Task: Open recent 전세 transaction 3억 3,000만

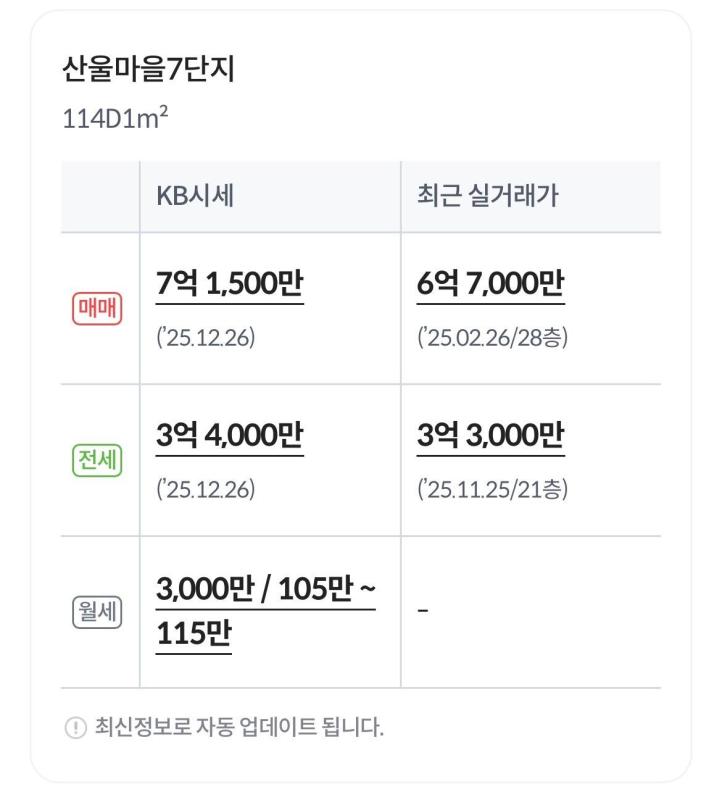Action: click(x=491, y=435)
